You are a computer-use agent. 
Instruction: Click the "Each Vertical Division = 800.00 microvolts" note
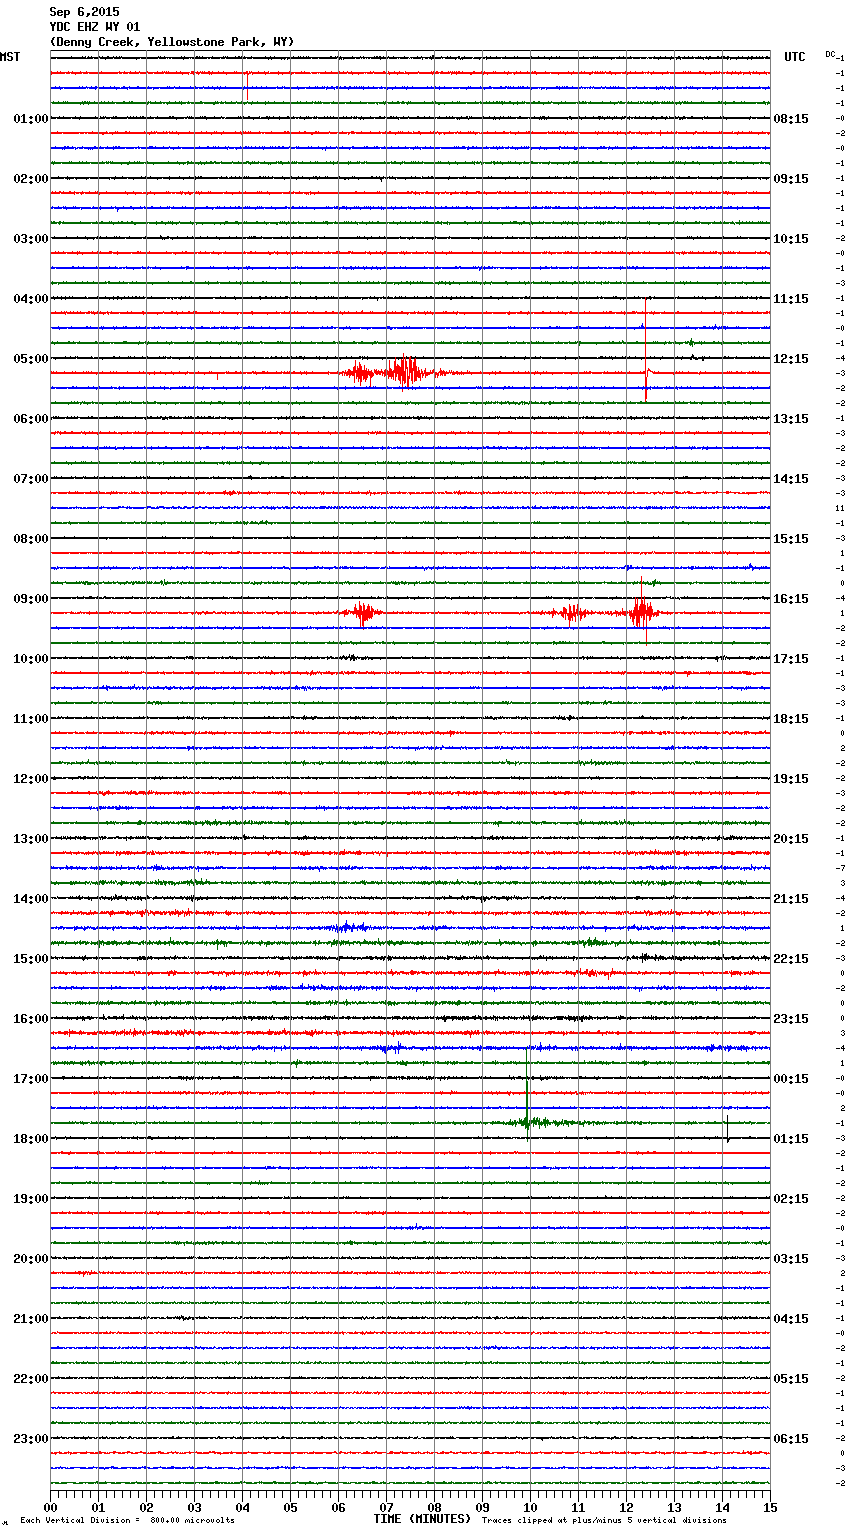(x=127, y=1521)
